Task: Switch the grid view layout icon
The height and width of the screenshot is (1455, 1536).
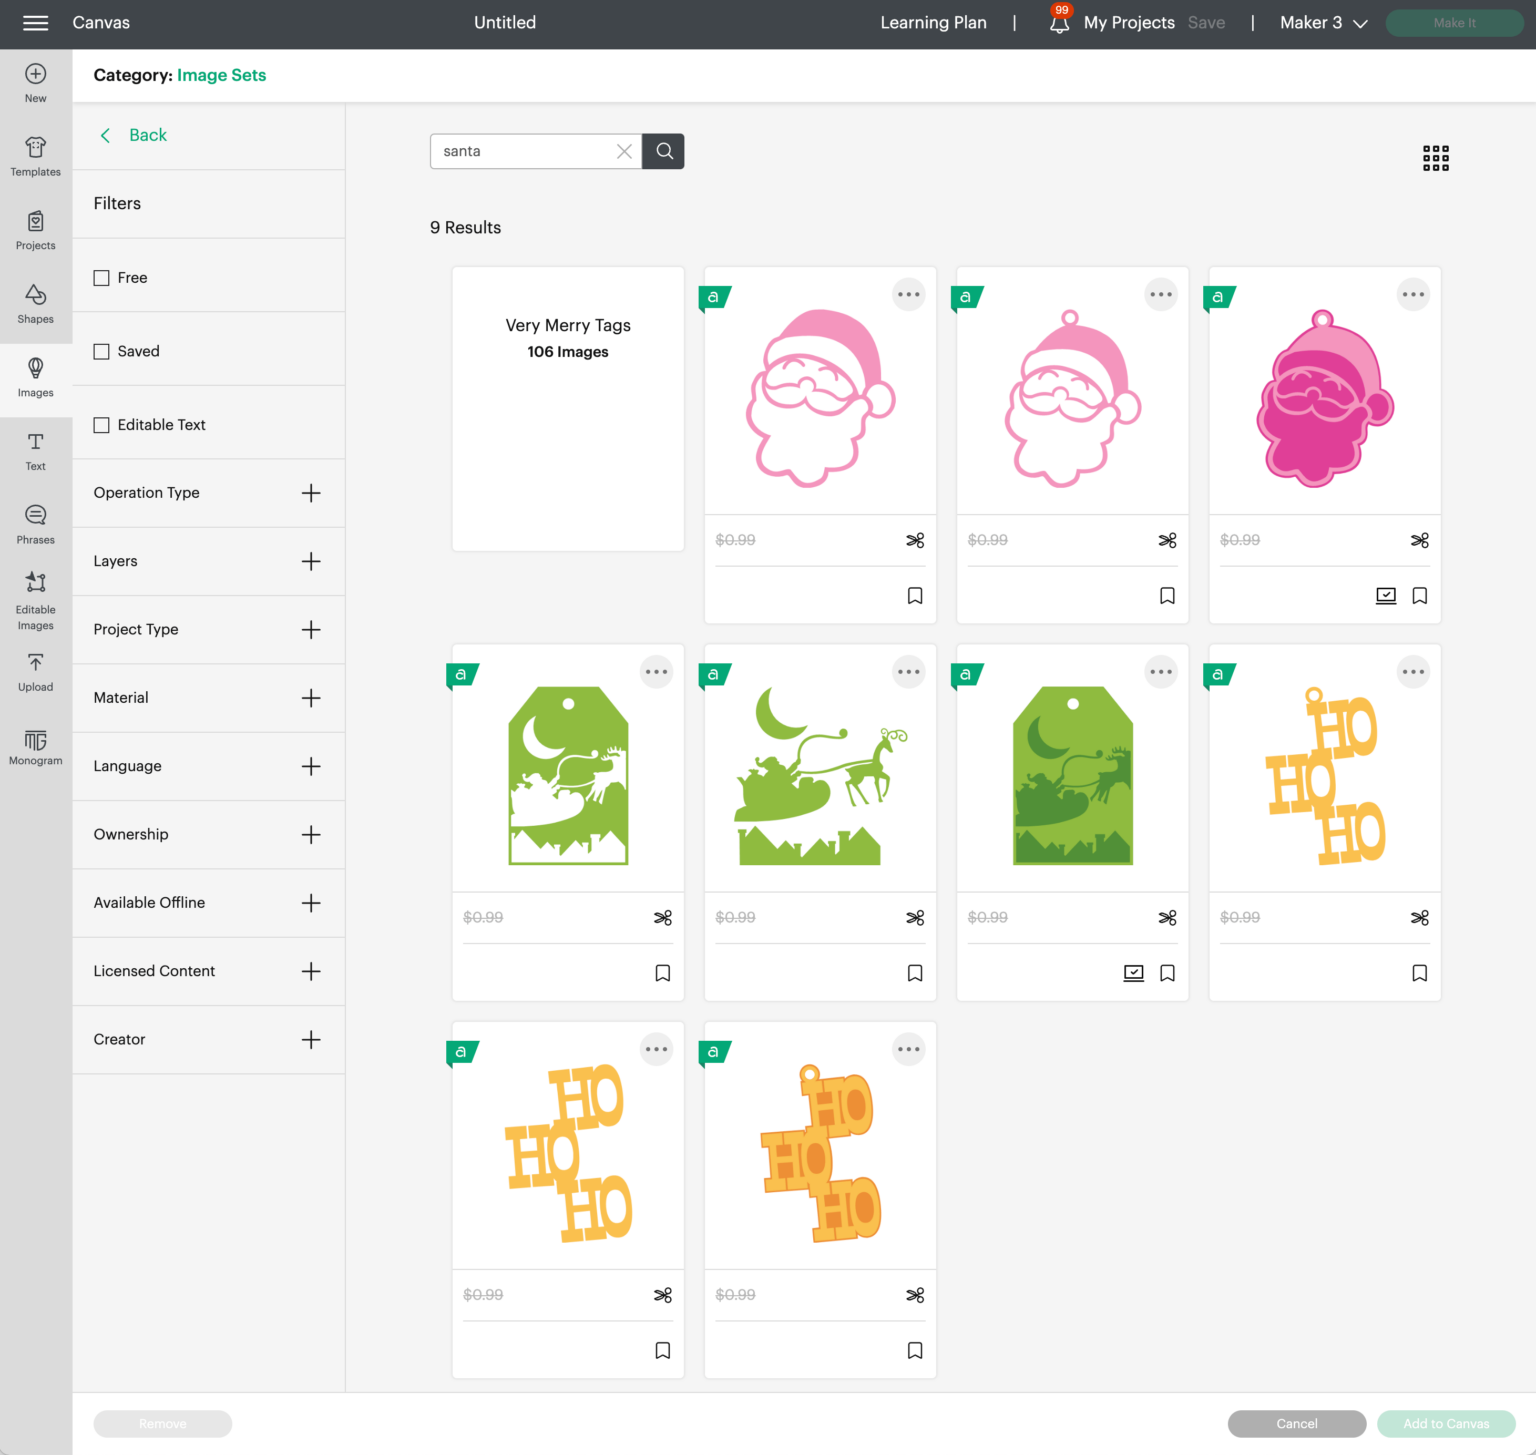Action: (1435, 158)
